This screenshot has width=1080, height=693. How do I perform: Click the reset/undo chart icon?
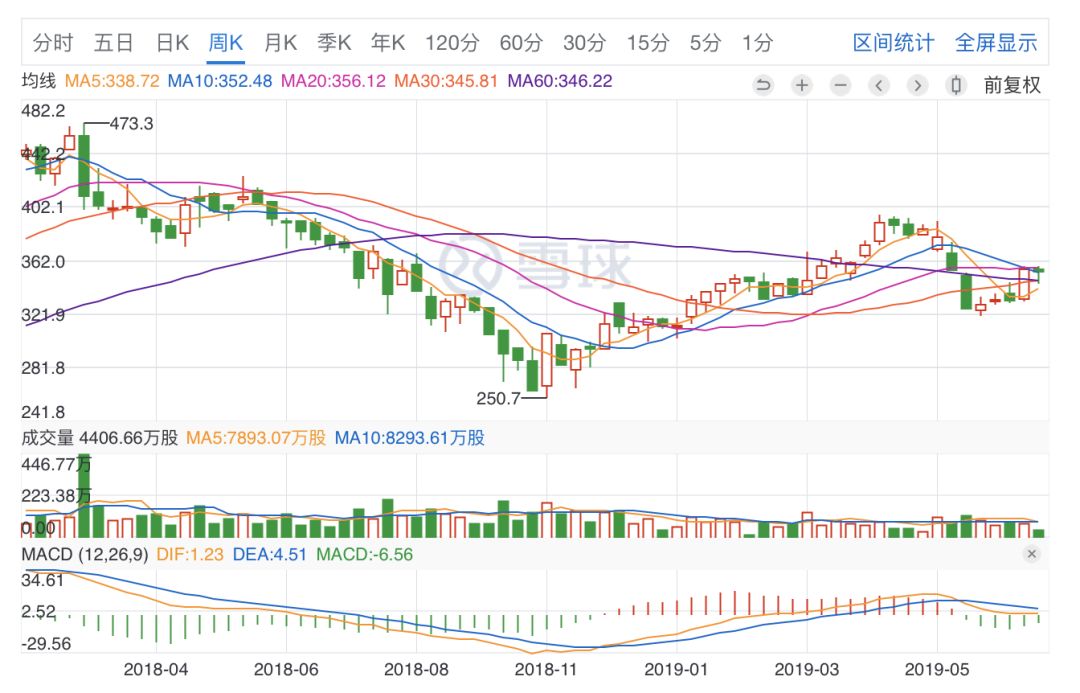pos(763,85)
